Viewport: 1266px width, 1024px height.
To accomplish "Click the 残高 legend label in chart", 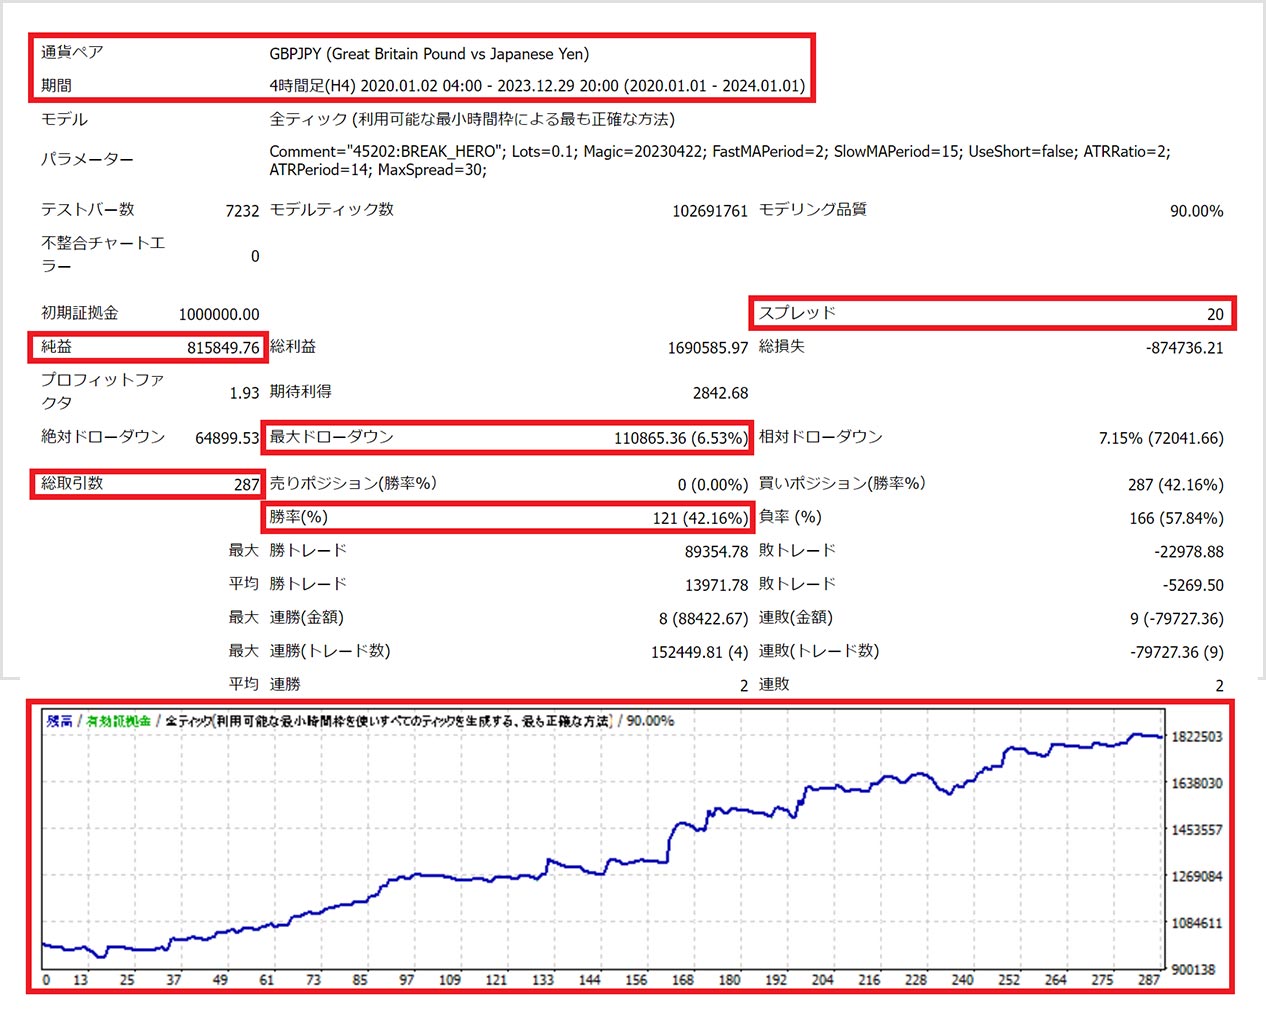I will [x=59, y=721].
